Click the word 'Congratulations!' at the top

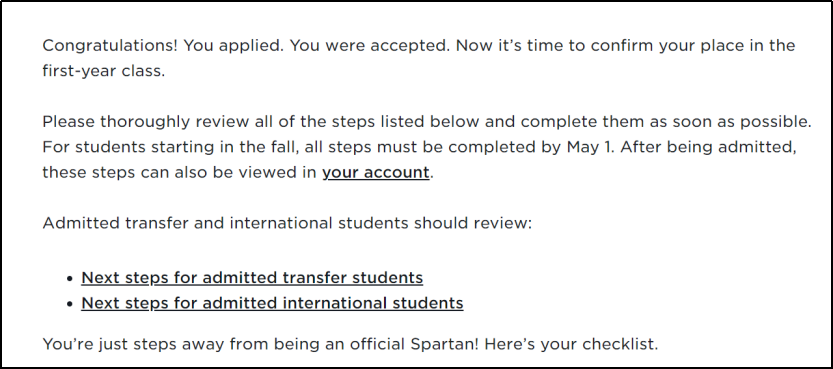pyautogui.click(x=110, y=46)
